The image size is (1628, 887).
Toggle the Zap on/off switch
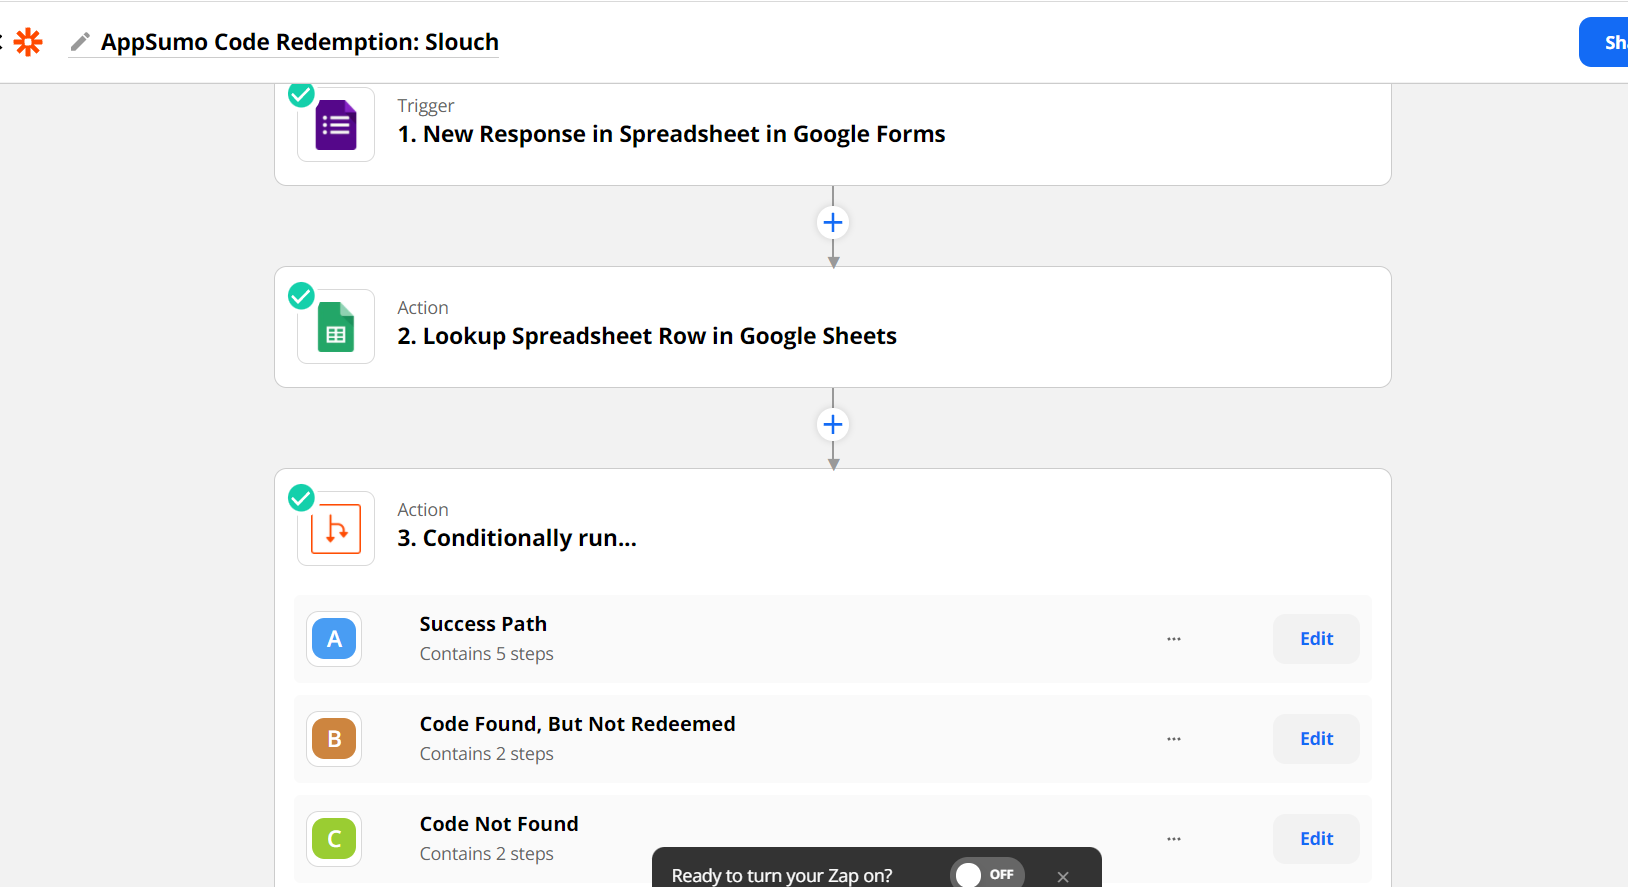coord(986,874)
